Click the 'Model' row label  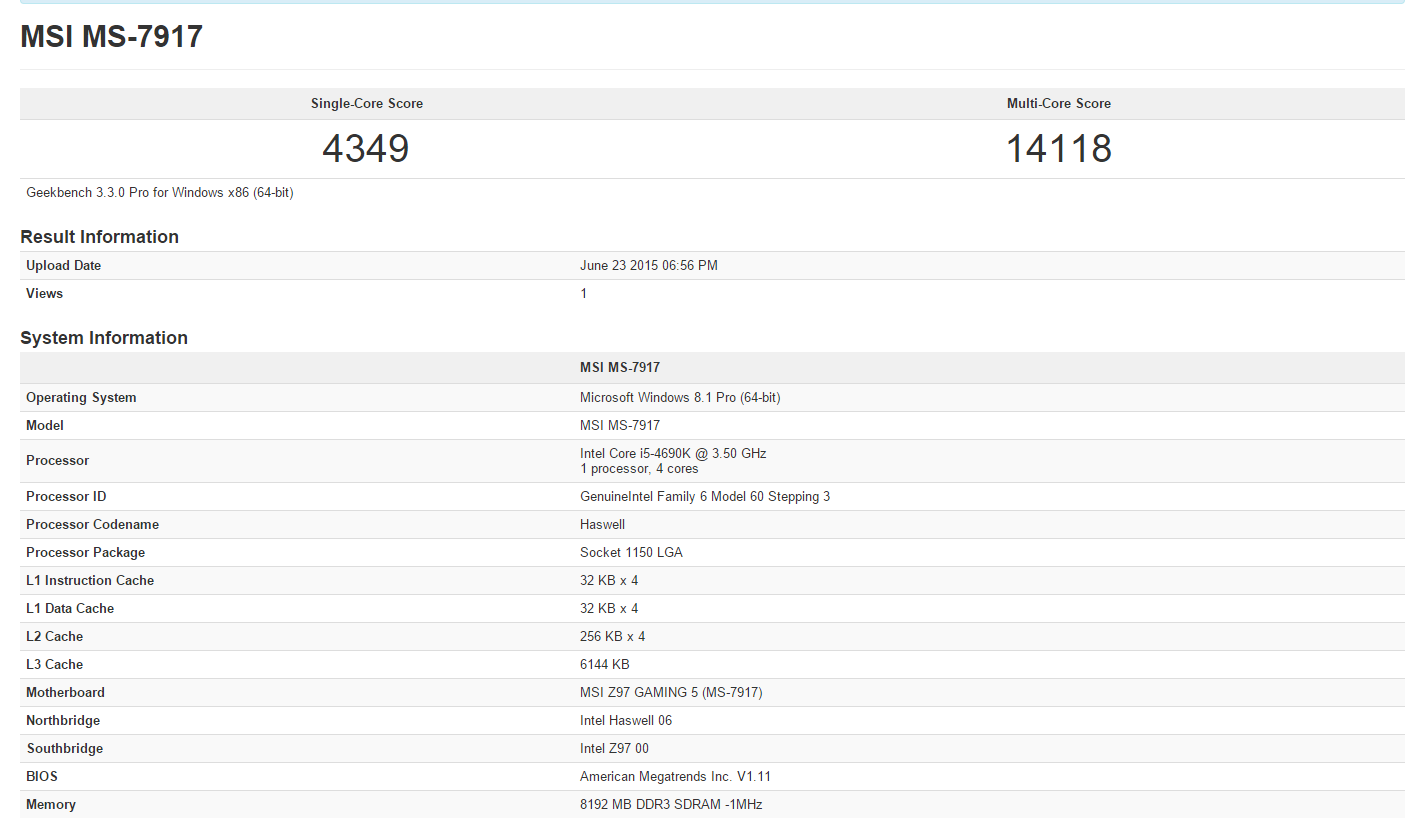pos(45,426)
